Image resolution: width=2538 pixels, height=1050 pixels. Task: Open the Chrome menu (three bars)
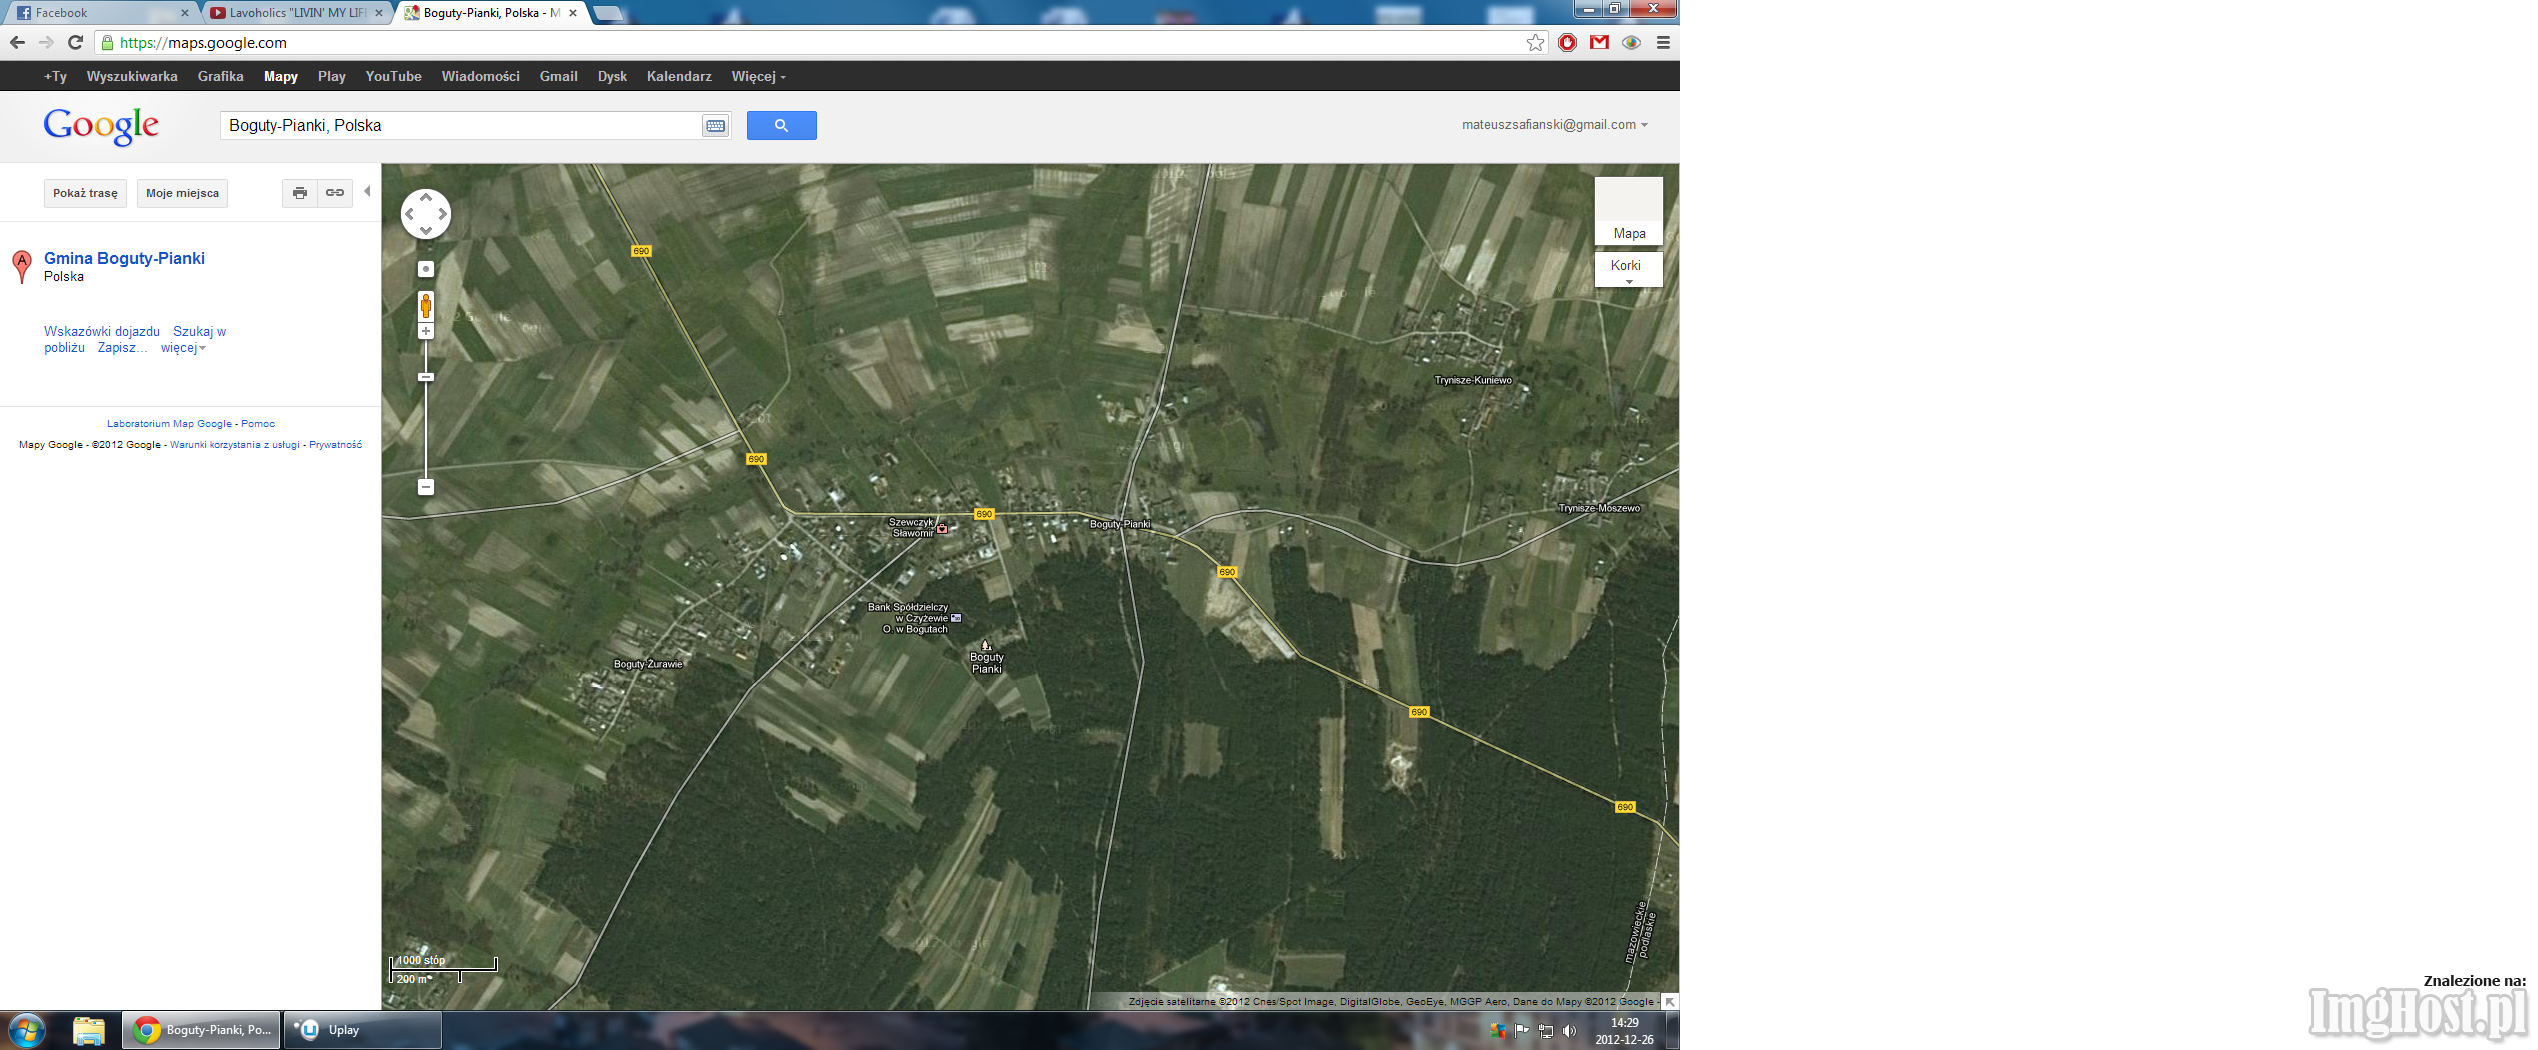[1663, 42]
